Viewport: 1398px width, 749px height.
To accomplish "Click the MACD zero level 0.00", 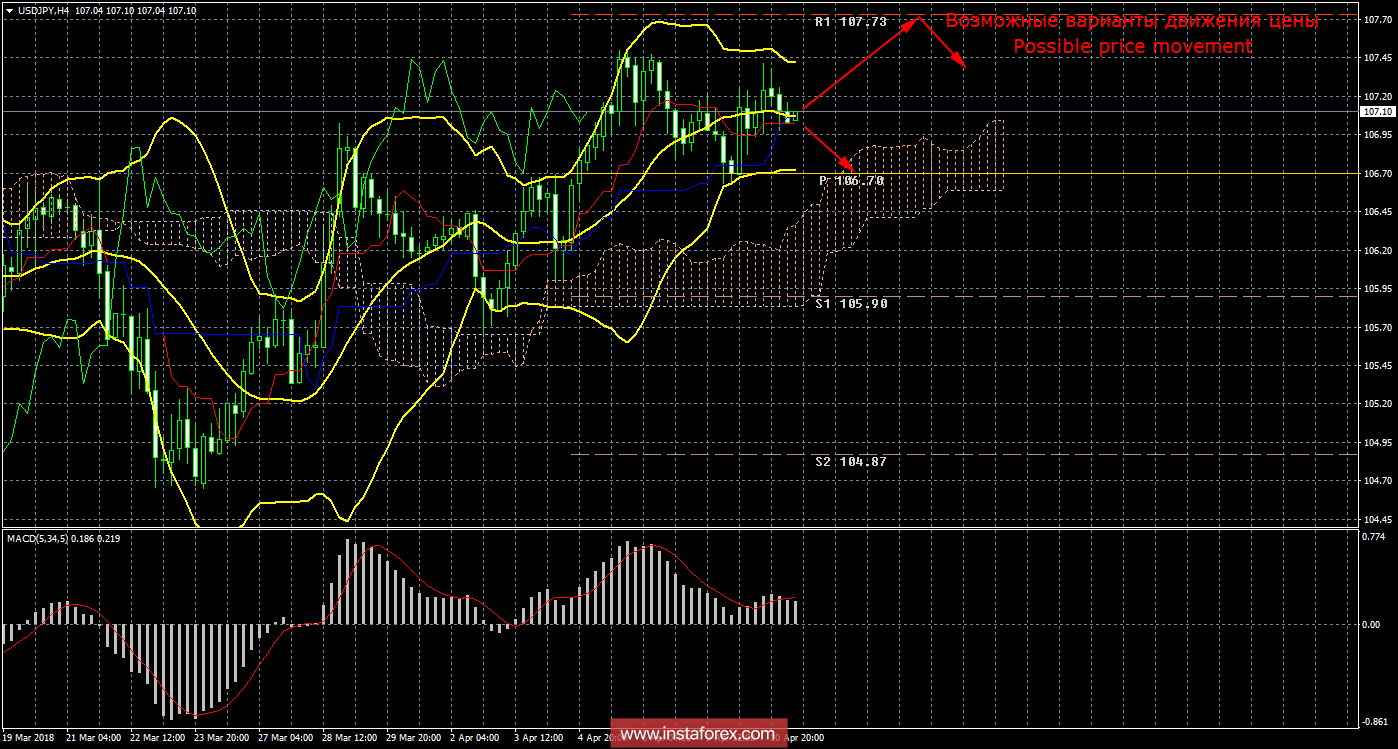I will pyautogui.click(x=1373, y=624).
